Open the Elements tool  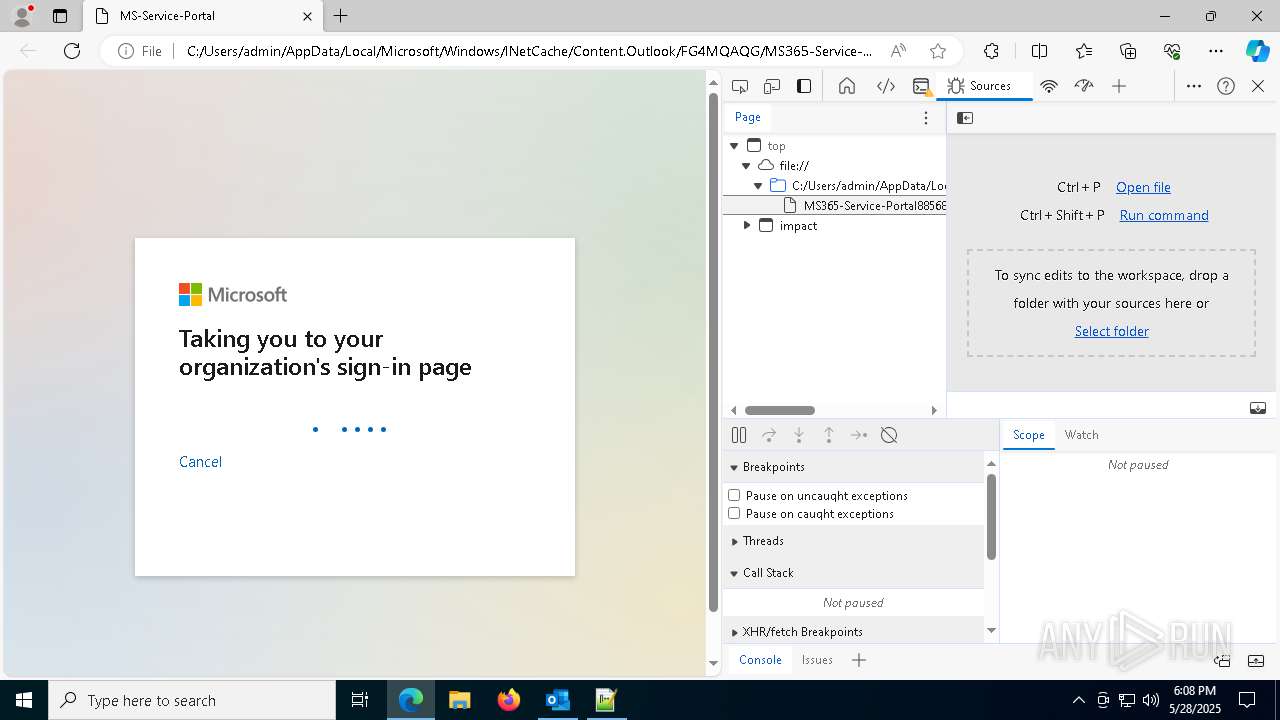click(x=886, y=86)
